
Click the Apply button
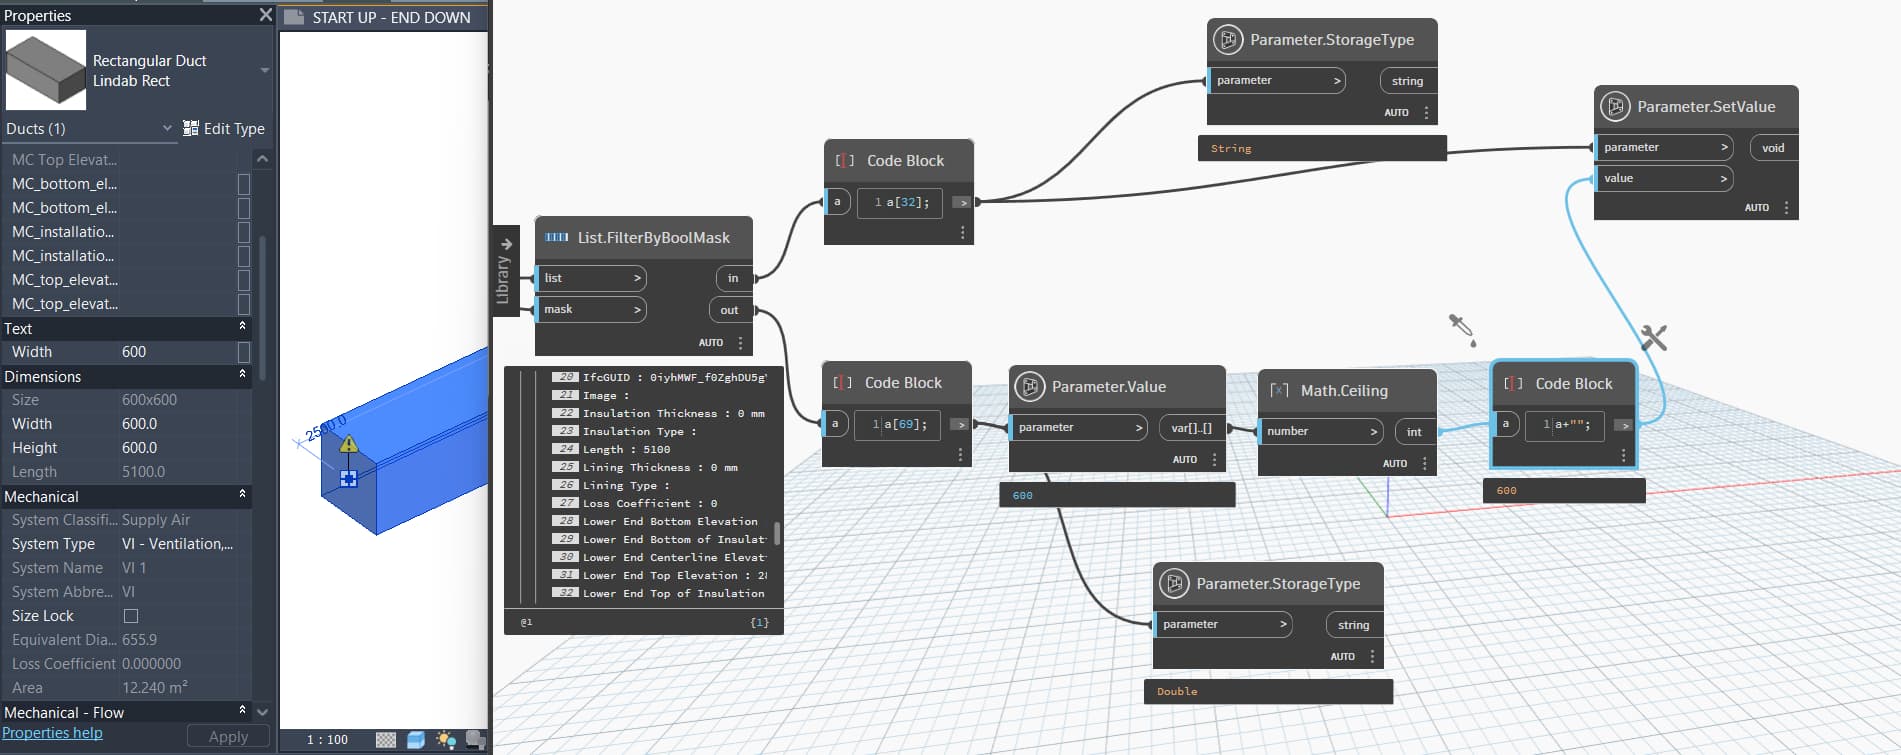click(x=228, y=737)
